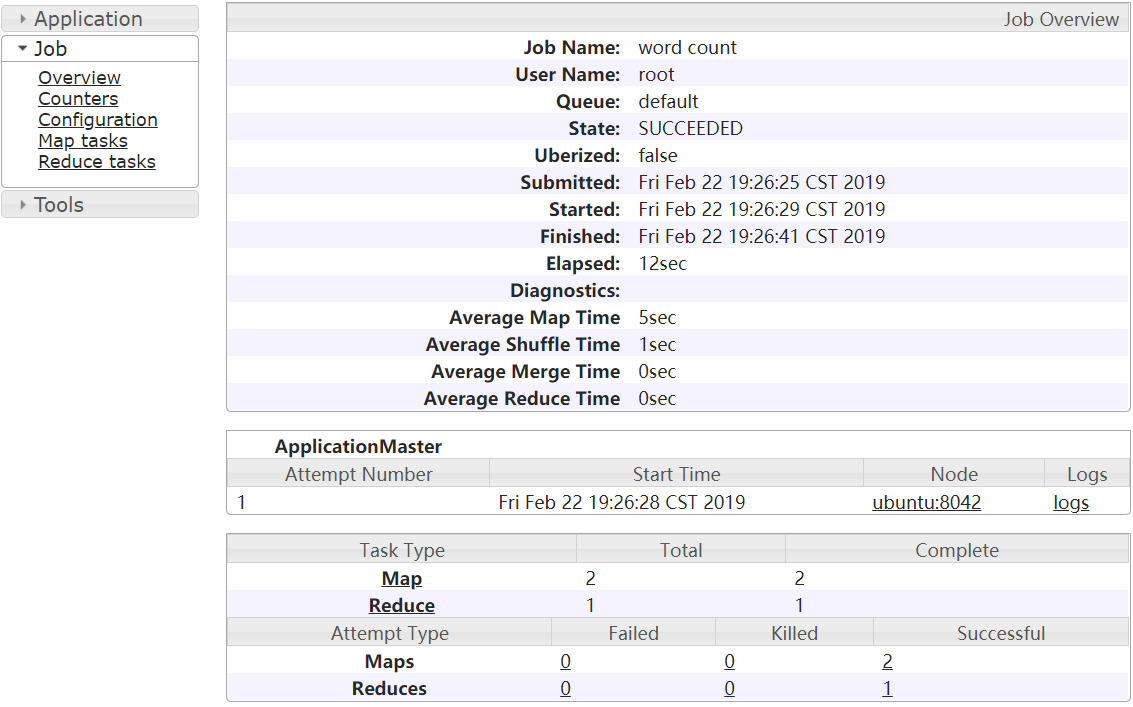Click the Map task type link
Viewport: 1133px width, 707px height.
click(402, 578)
